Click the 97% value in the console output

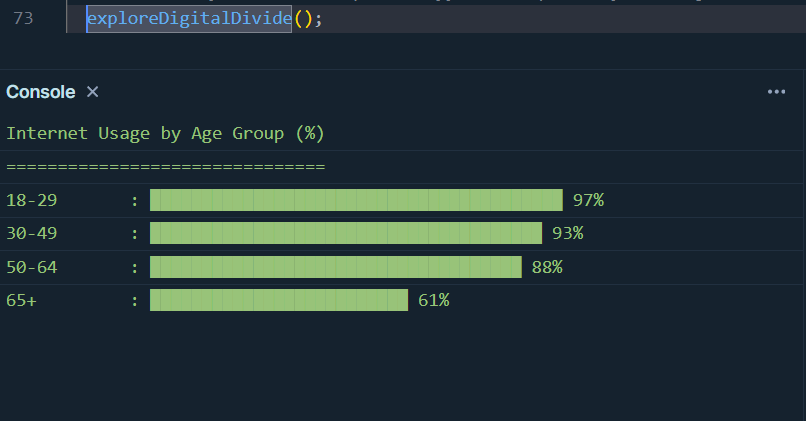[x=588, y=200]
